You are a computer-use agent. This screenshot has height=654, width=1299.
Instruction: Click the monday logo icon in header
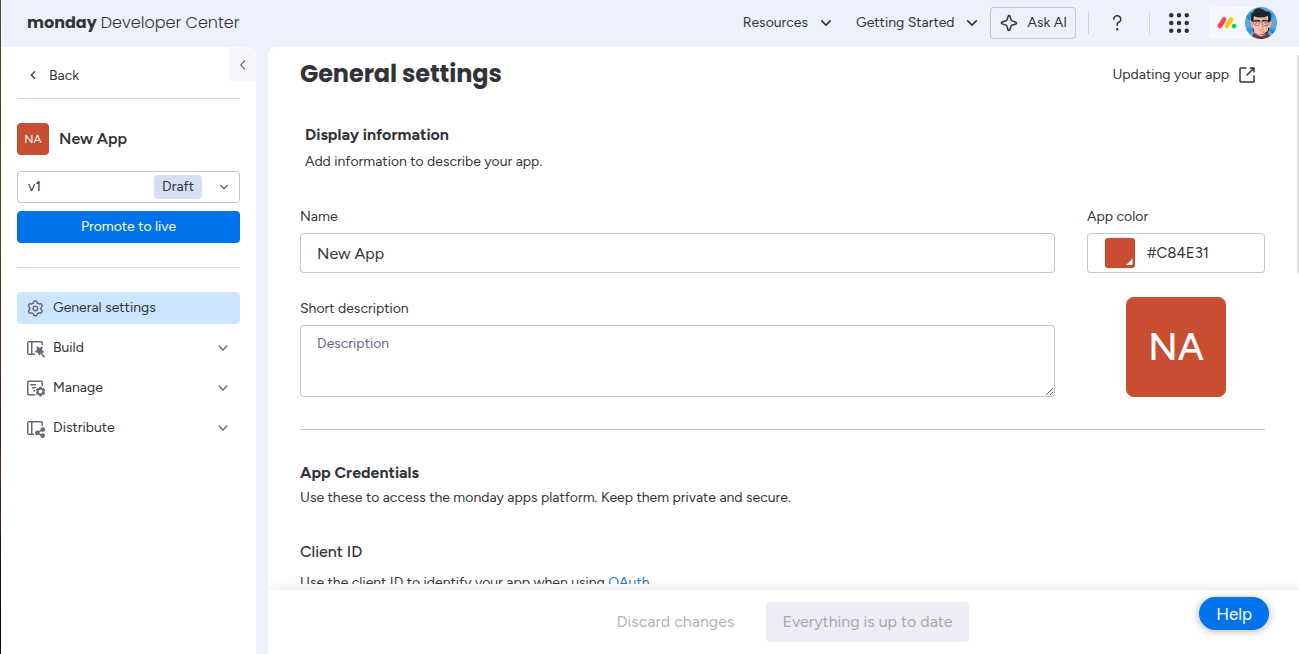coord(1226,23)
